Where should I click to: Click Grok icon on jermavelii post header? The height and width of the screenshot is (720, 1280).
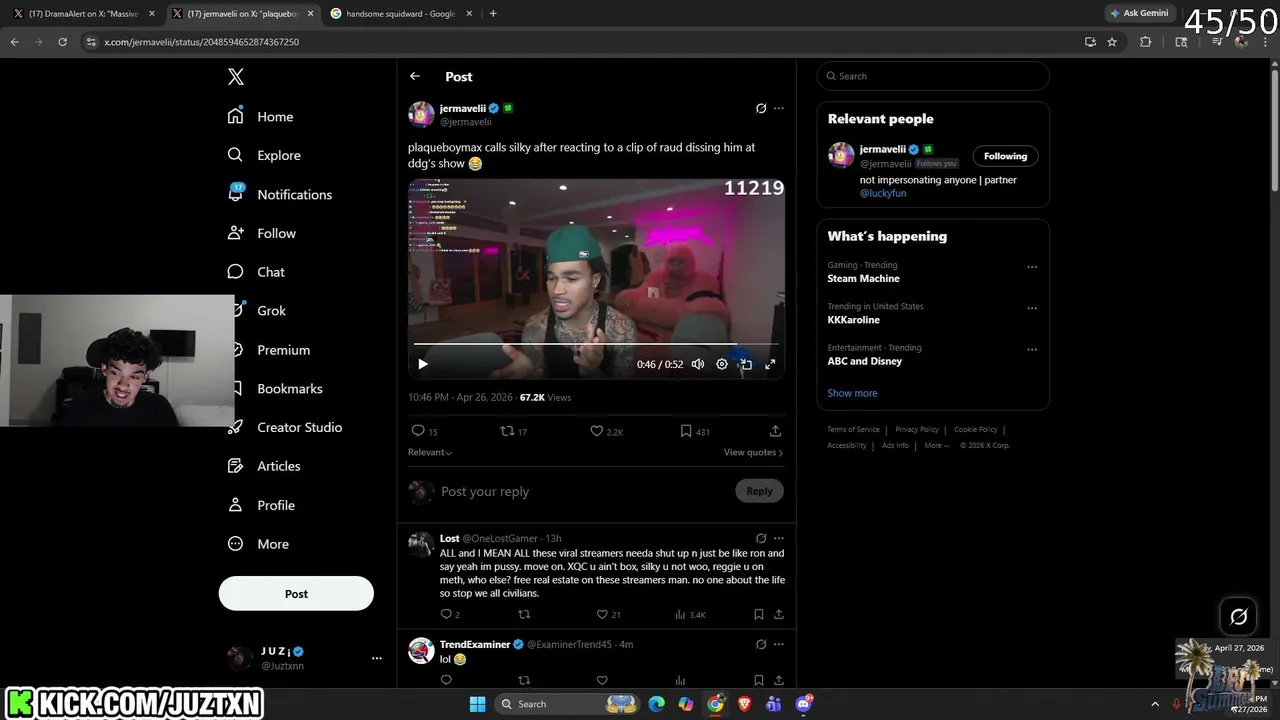[x=761, y=108]
